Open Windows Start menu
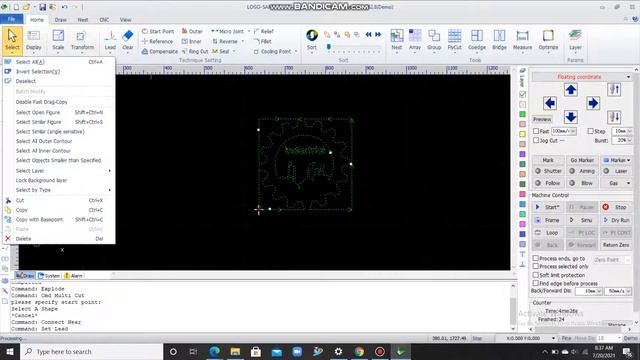Viewport: 640px width, 360px height. pos(10,351)
